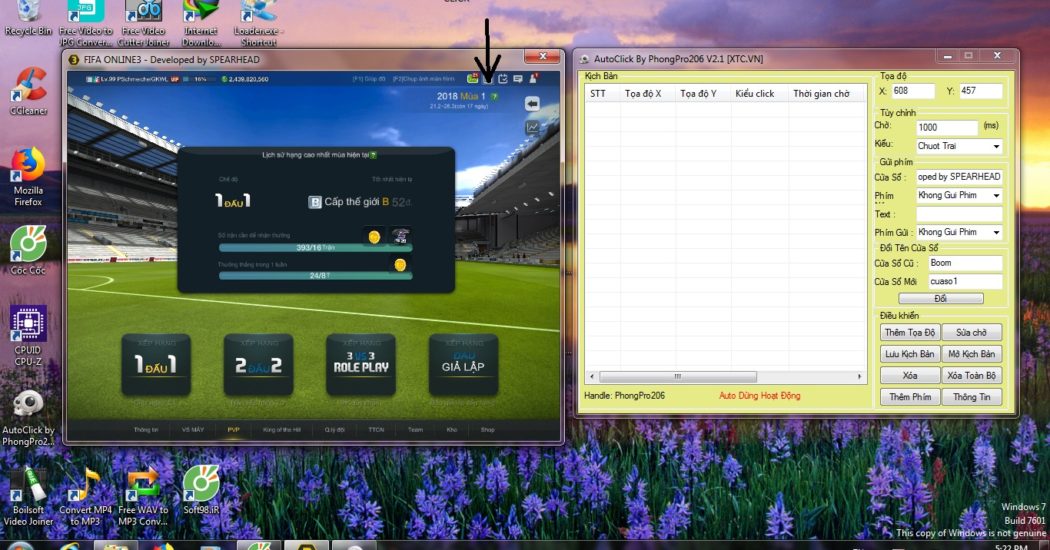
Task: Open Free Video Cutter Joiner shortcut
Action: (143, 21)
